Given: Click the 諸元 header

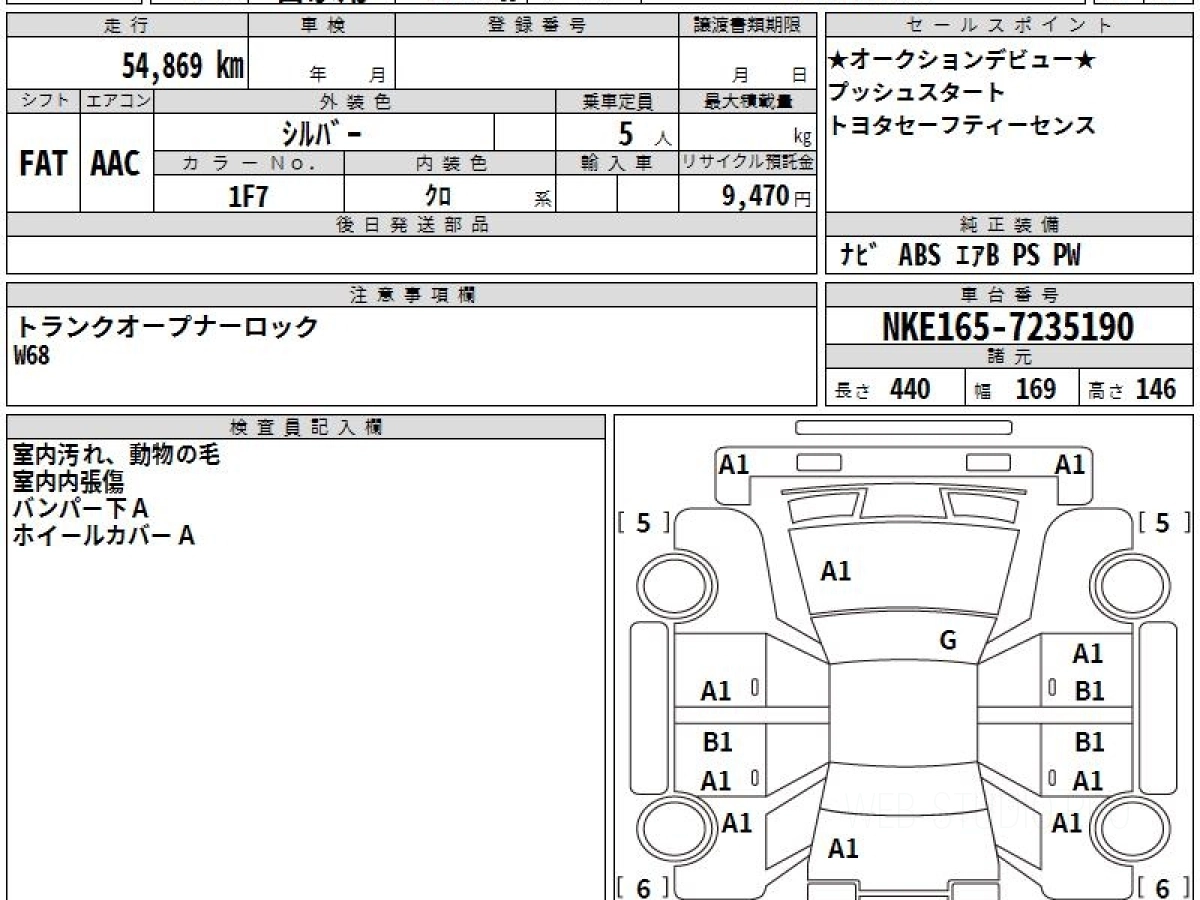Looking at the screenshot, I should point(1010,357).
